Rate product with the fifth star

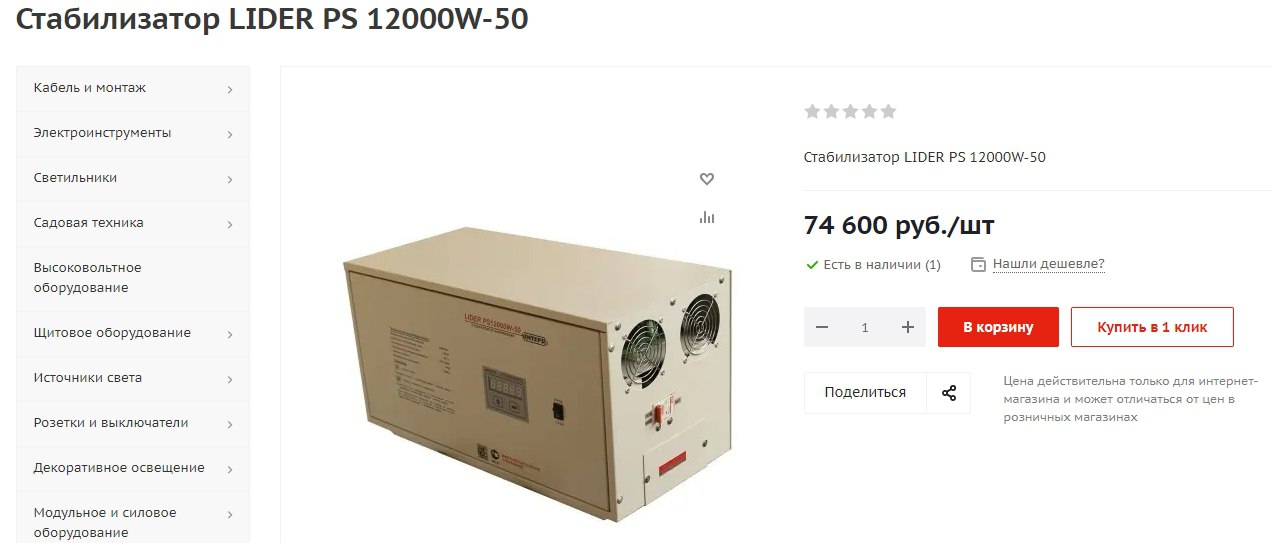pyautogui.click(x=888, y=111)
